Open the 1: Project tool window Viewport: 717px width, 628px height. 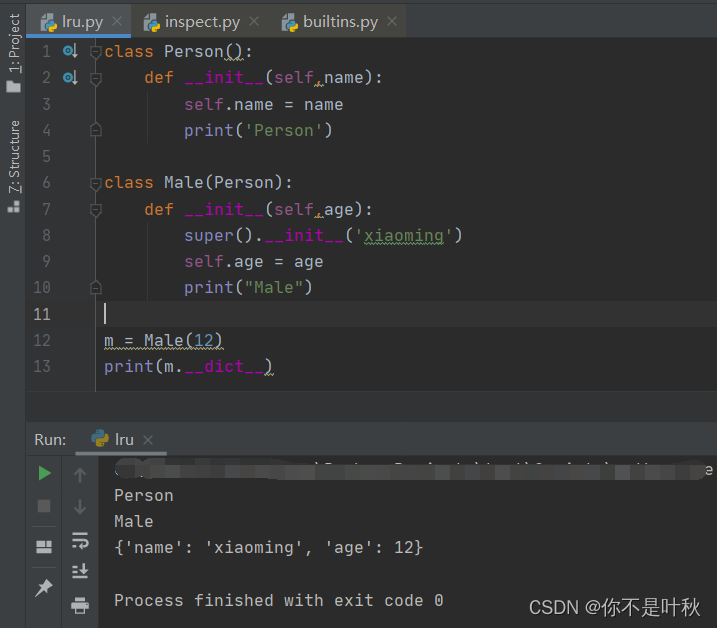click(14, 52)
